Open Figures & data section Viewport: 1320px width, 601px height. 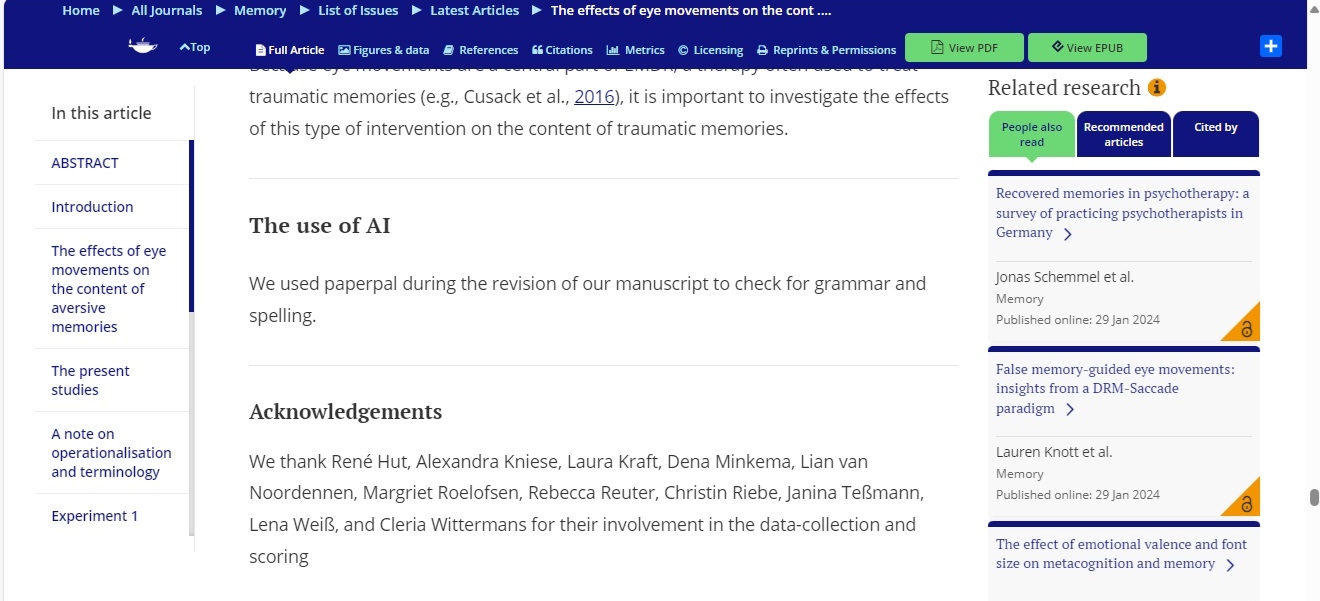coord(384,50)
